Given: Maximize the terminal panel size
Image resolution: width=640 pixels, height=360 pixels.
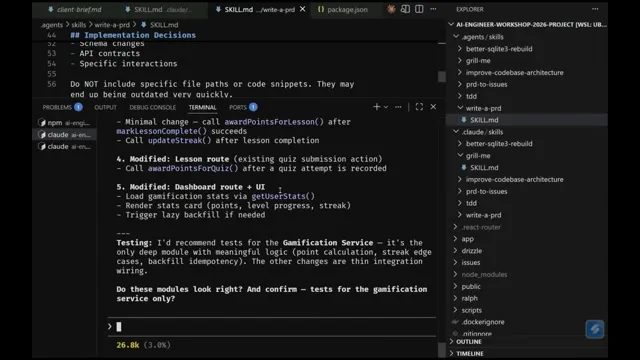Looking at the screenshot, I should [419, 107].
